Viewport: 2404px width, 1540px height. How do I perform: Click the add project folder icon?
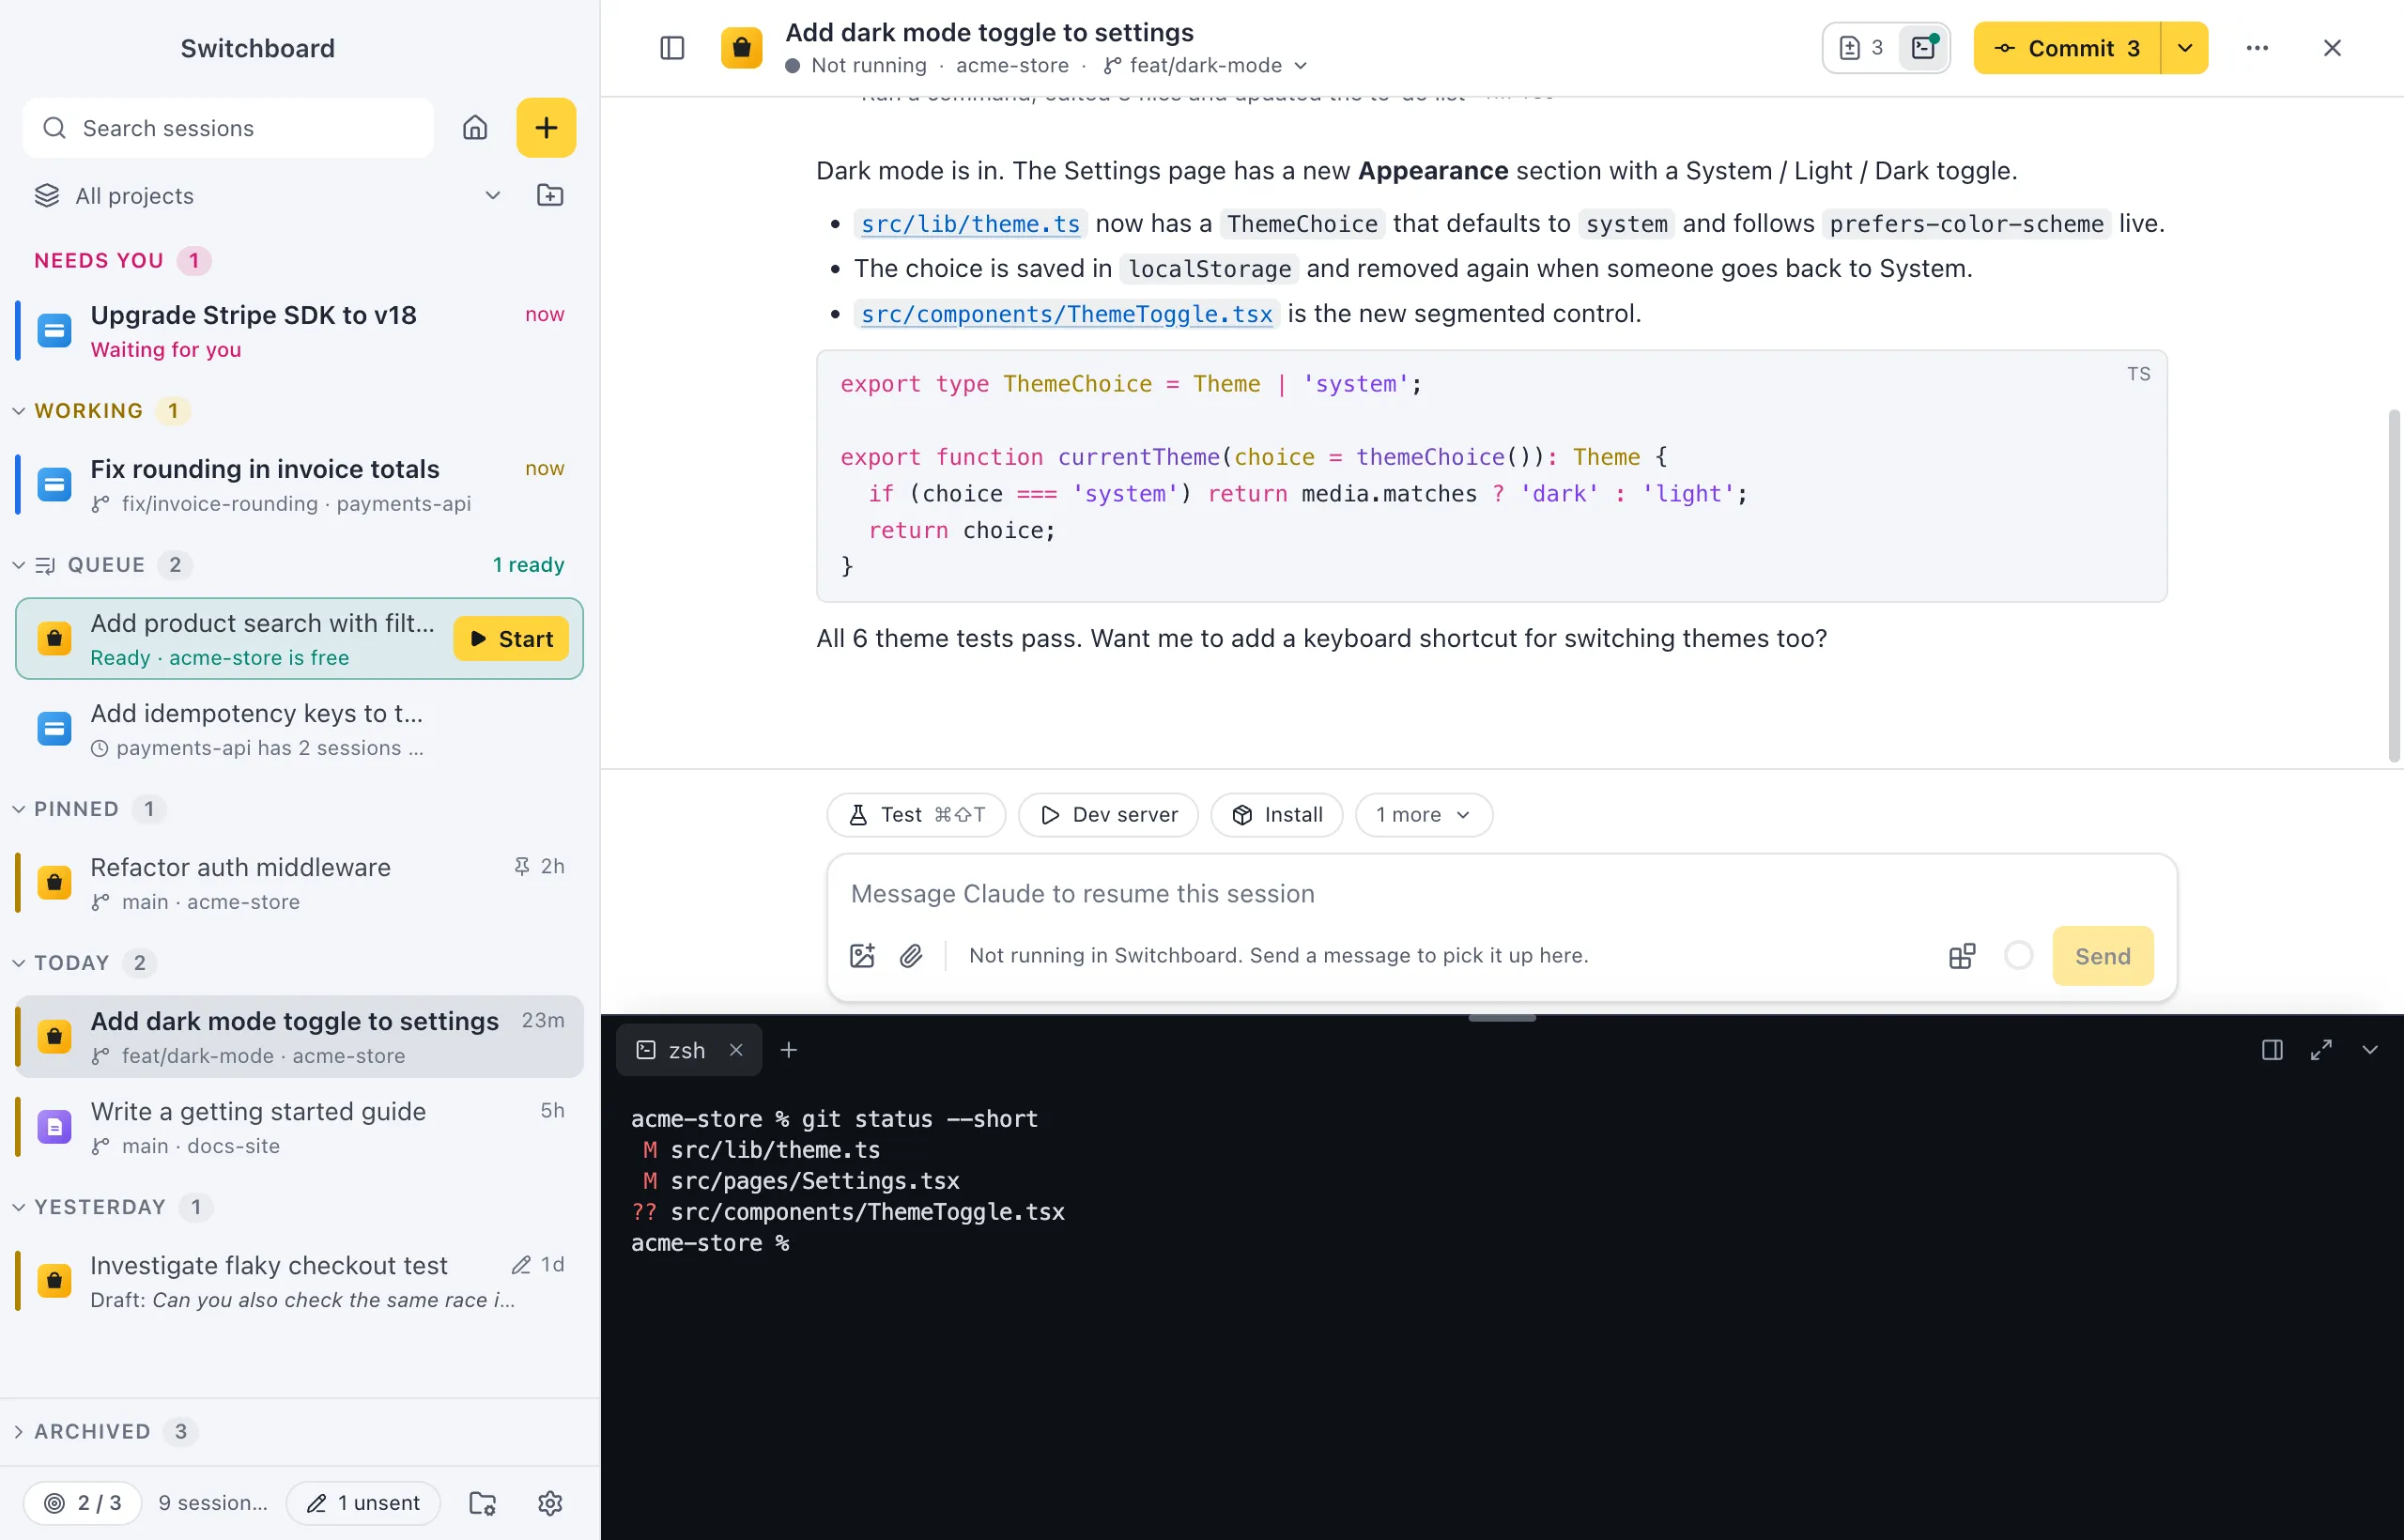click(x=550, y=195)
